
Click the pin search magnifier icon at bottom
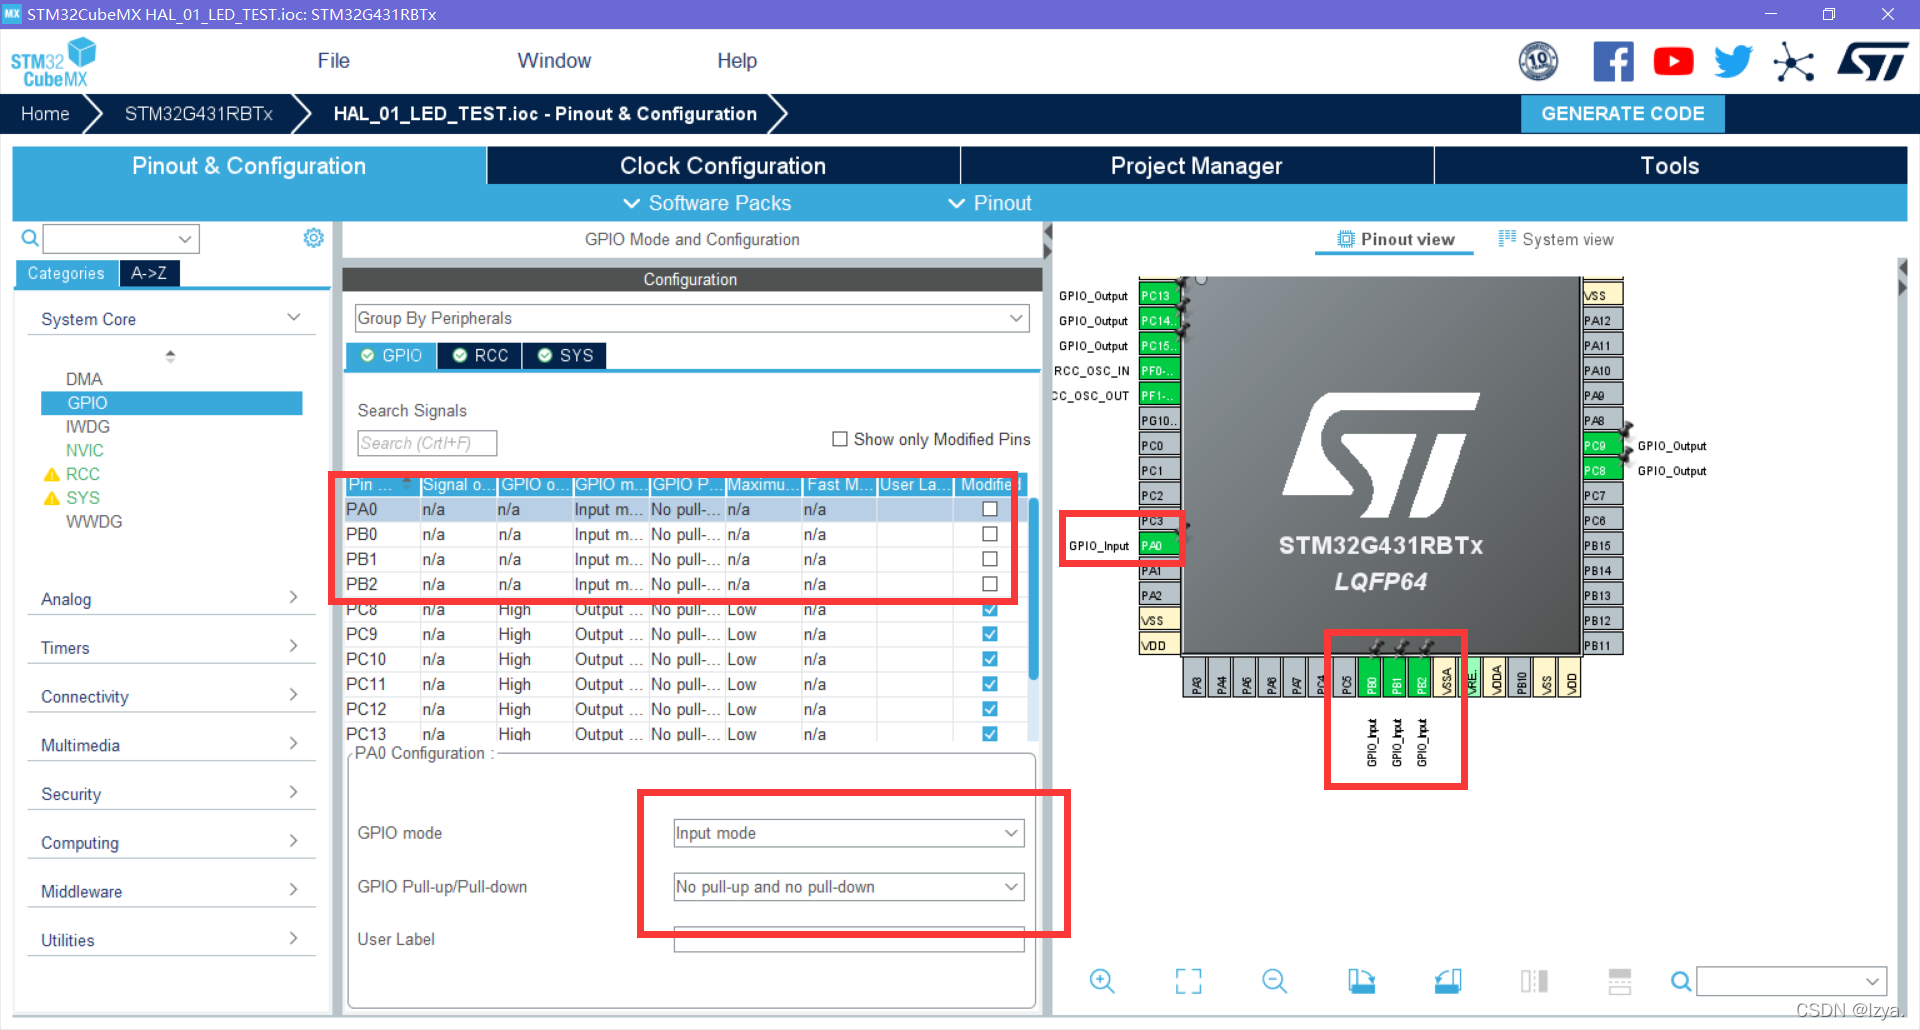point(1681,981)
